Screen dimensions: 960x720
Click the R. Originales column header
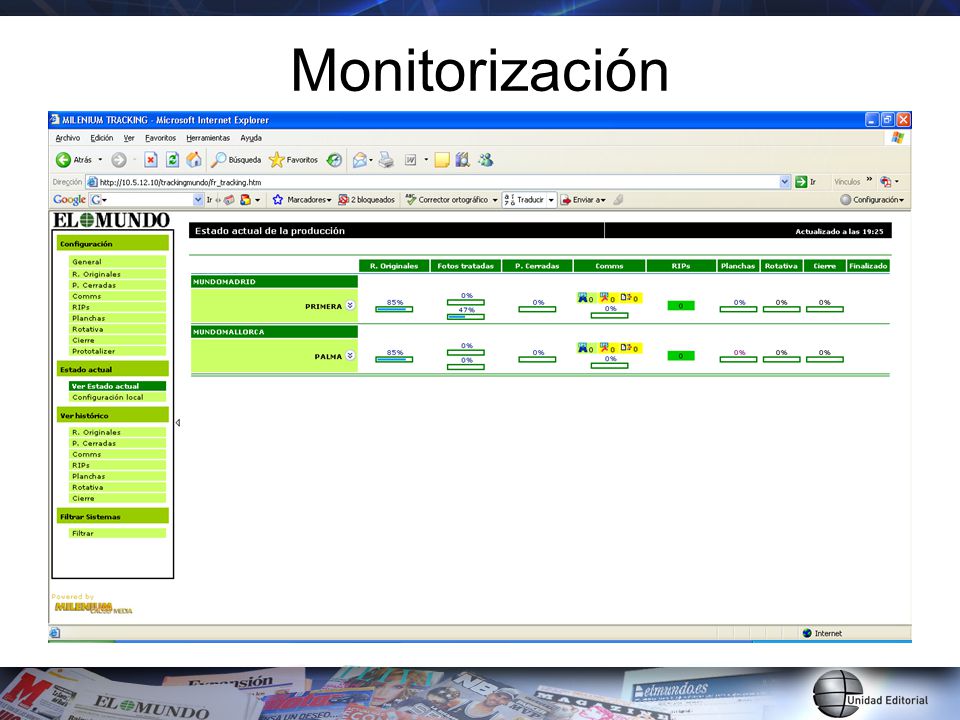click(394, 266)
